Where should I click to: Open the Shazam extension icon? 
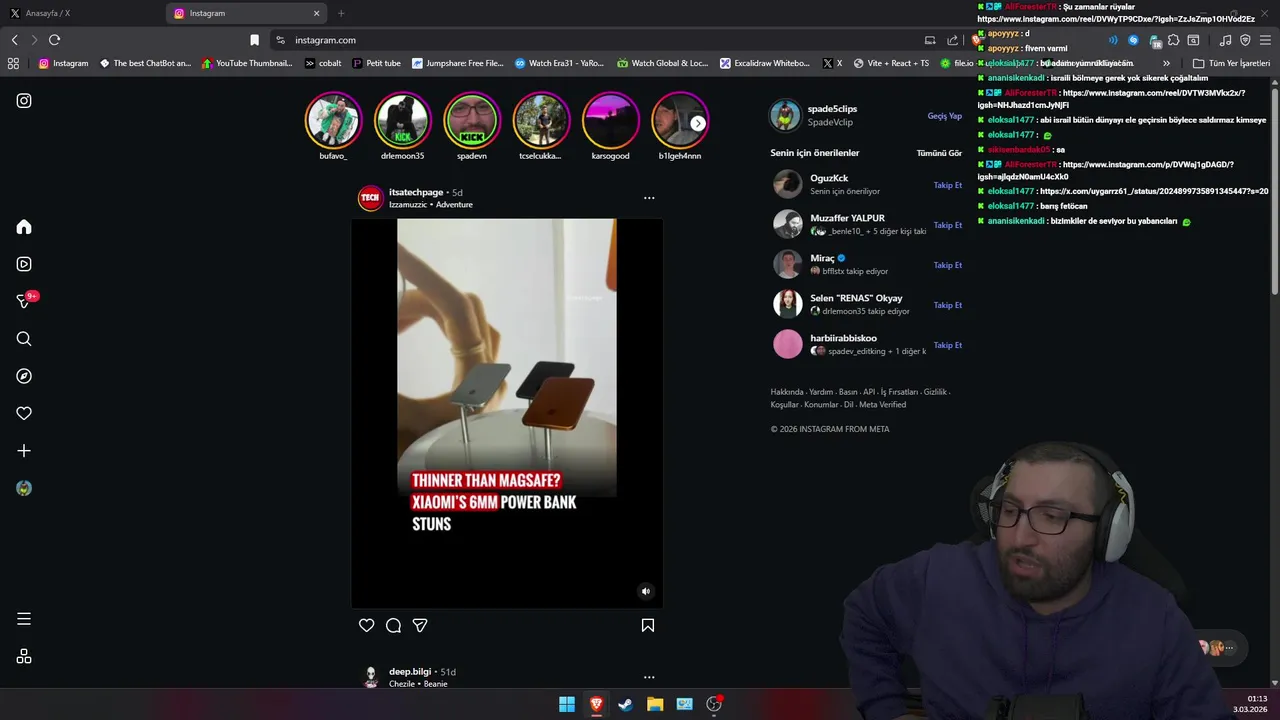(1133, 40)
